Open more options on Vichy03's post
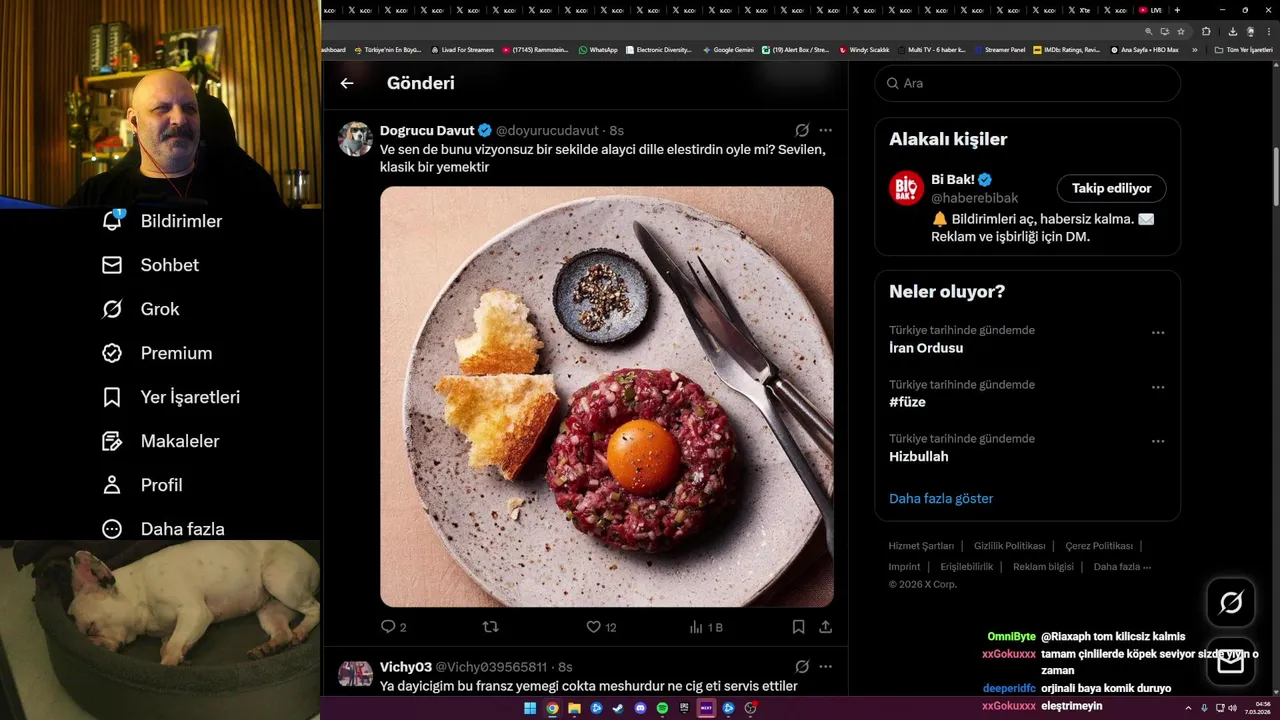The image size is (1280, 720). point(825,666)
